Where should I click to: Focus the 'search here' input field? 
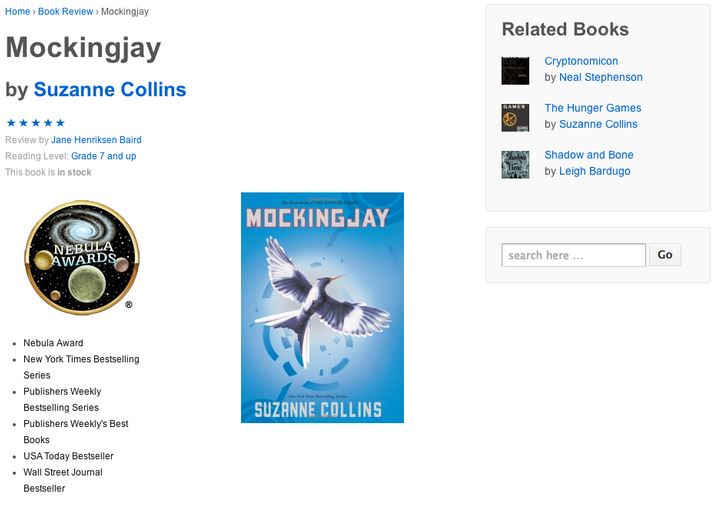(573, 255)
